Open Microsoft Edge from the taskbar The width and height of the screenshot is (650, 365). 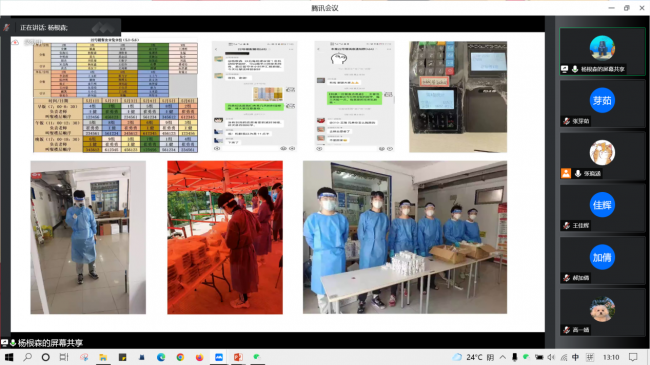click(161, 357)
